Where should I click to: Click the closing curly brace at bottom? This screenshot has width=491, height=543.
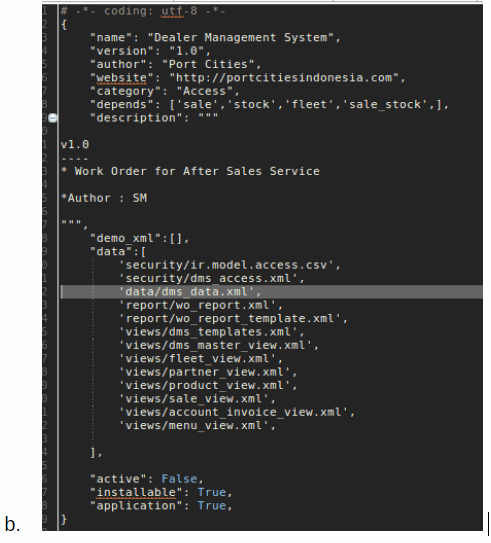coord(64,519)
